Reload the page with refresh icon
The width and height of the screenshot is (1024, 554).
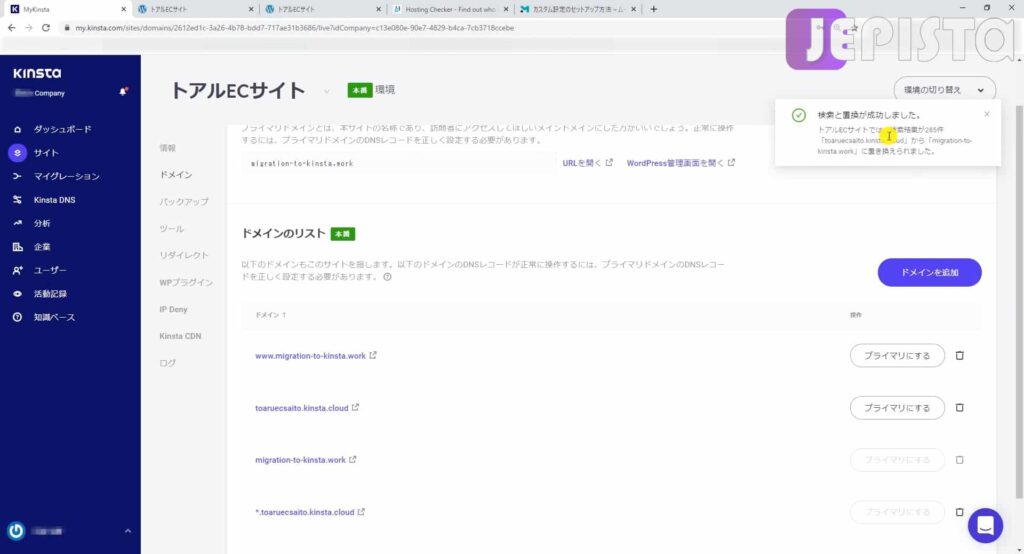(x=46, y=28)
